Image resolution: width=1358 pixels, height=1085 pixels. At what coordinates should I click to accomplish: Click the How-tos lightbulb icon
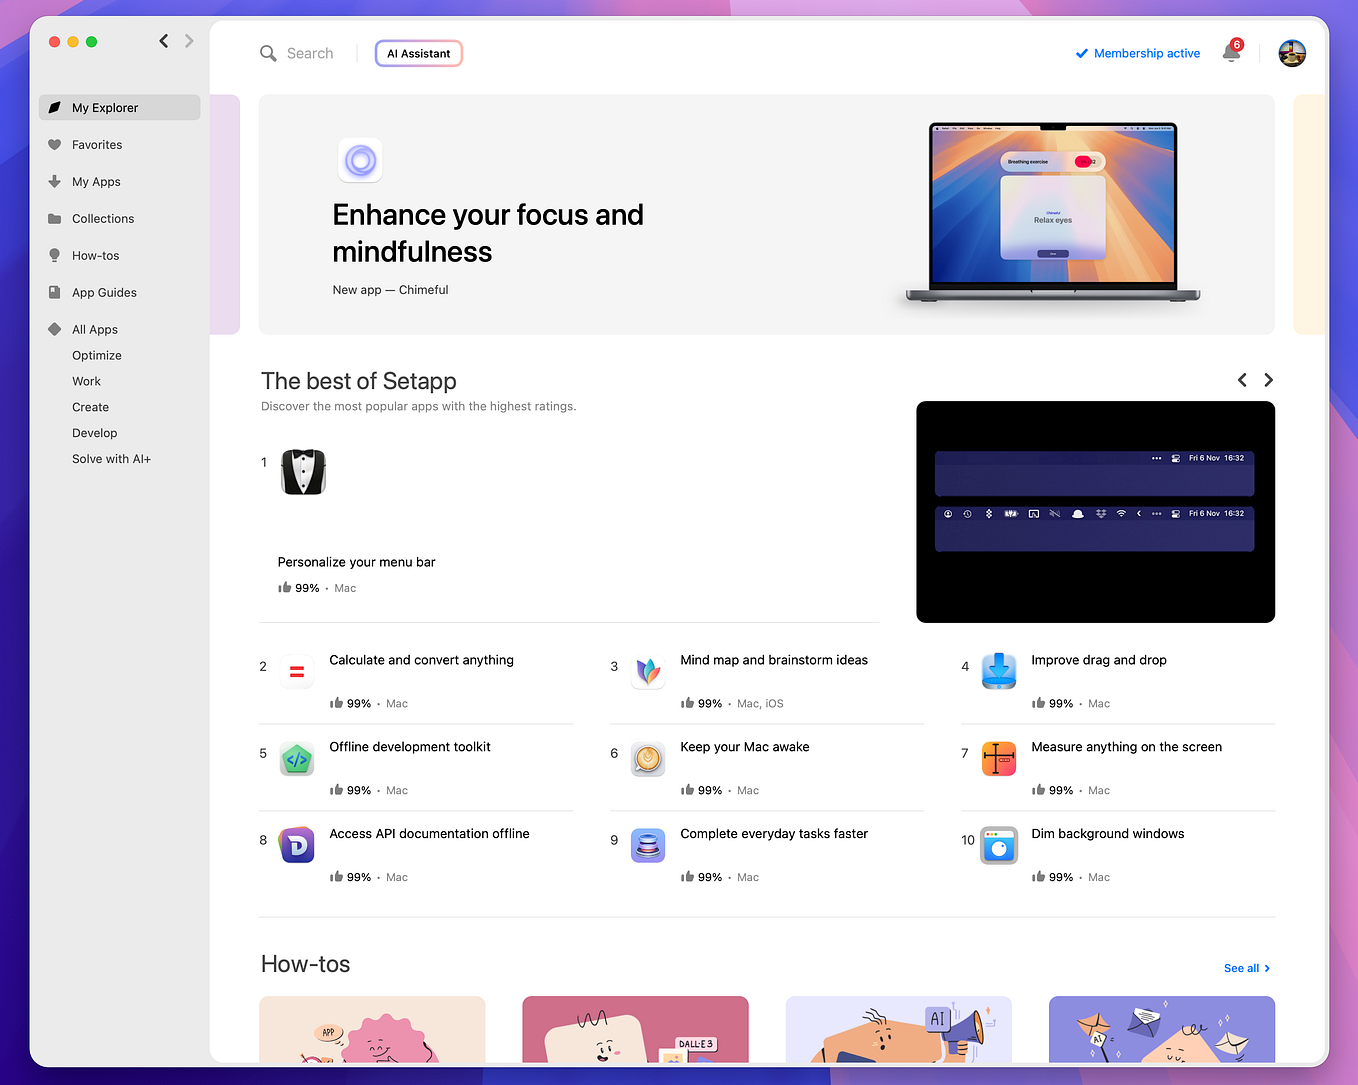pyautogui.click(x=55, y=256)
